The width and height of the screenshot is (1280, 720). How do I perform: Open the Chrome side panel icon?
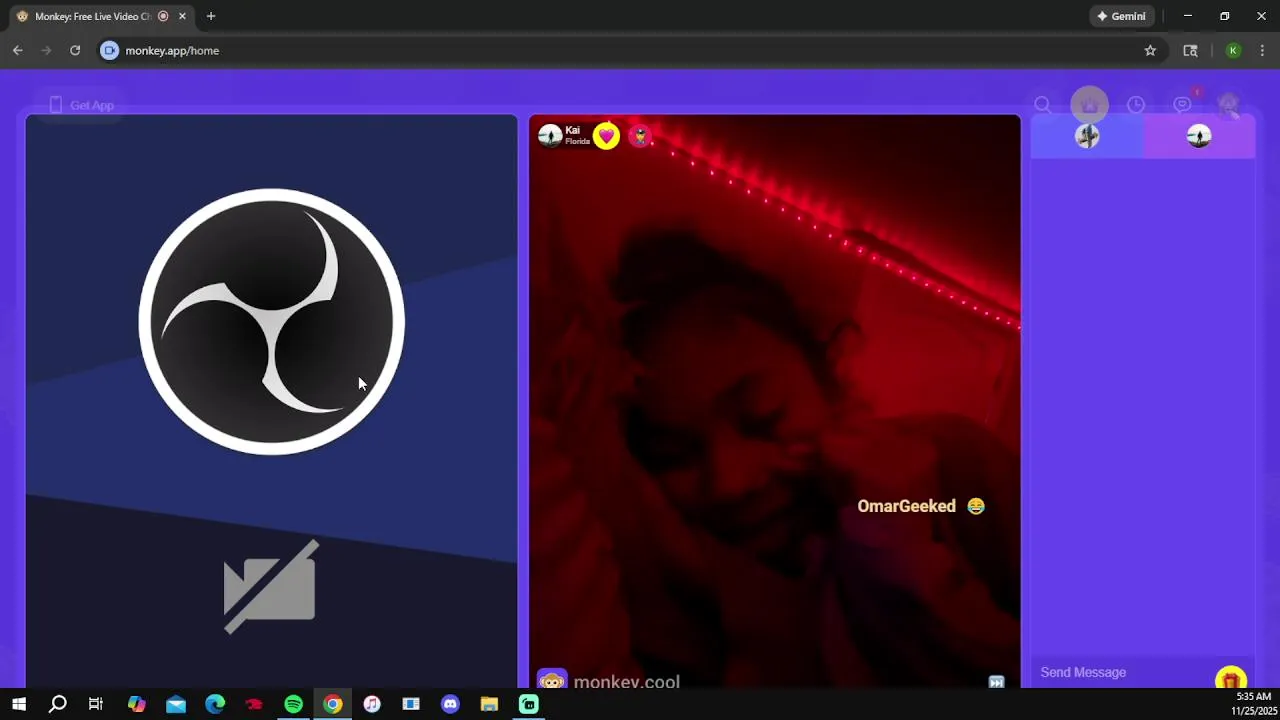(1190, 50)
